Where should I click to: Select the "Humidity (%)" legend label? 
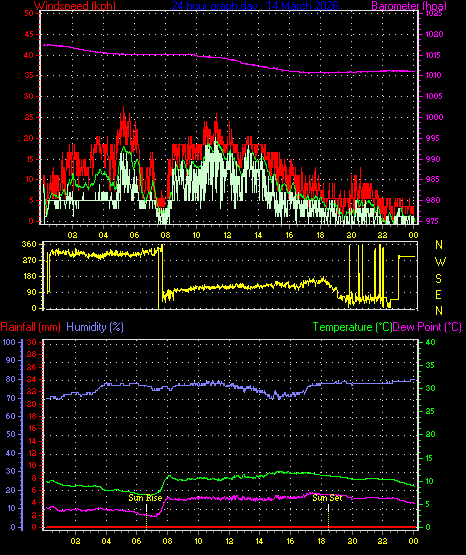pyautogui.click(x=95, y=327)
